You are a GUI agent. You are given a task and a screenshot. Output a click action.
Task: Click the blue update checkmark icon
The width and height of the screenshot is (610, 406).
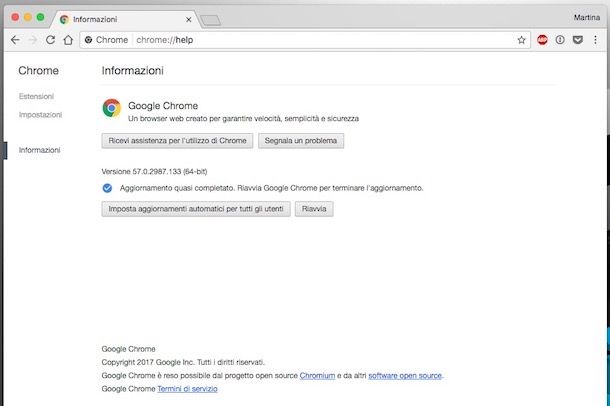tap(107, 188)
